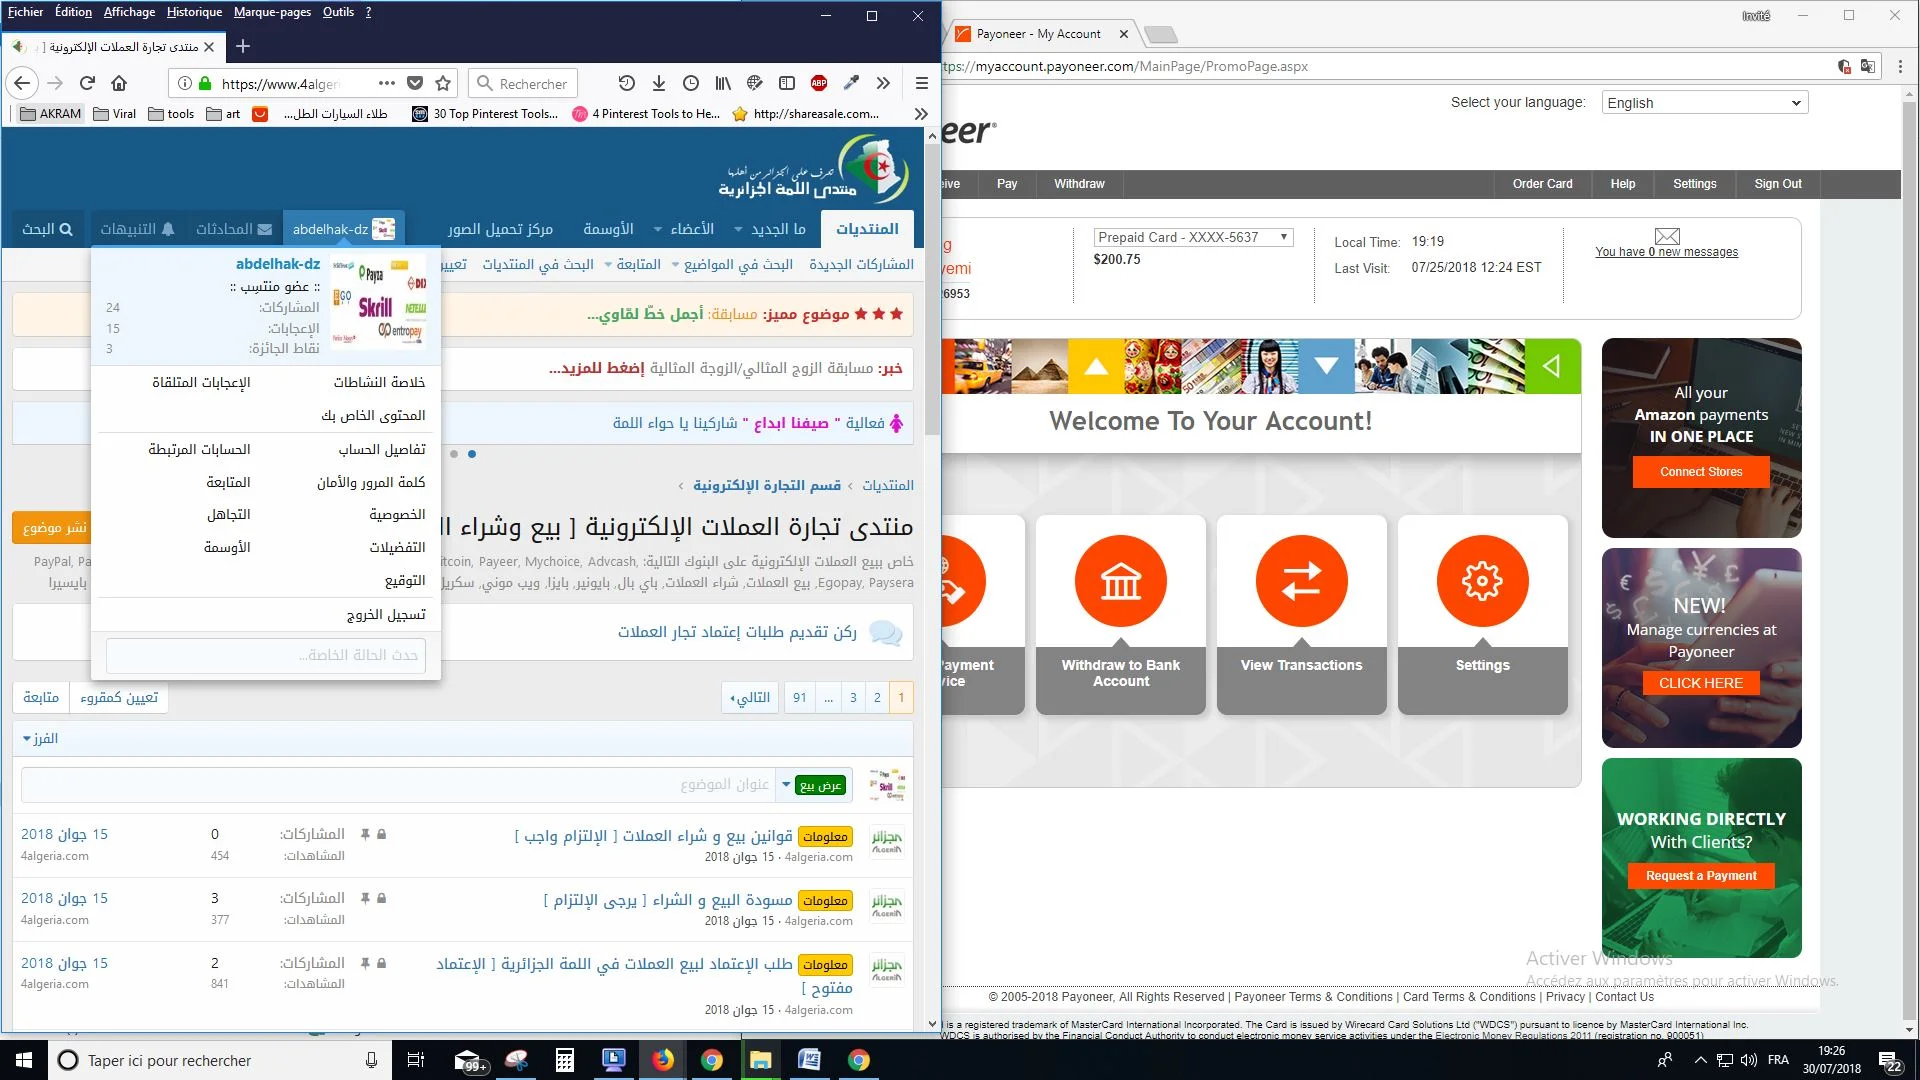Click the View Transactions arrows icon
The width and height of the screenshot is (1920, 1080).
coord(1301,581)
